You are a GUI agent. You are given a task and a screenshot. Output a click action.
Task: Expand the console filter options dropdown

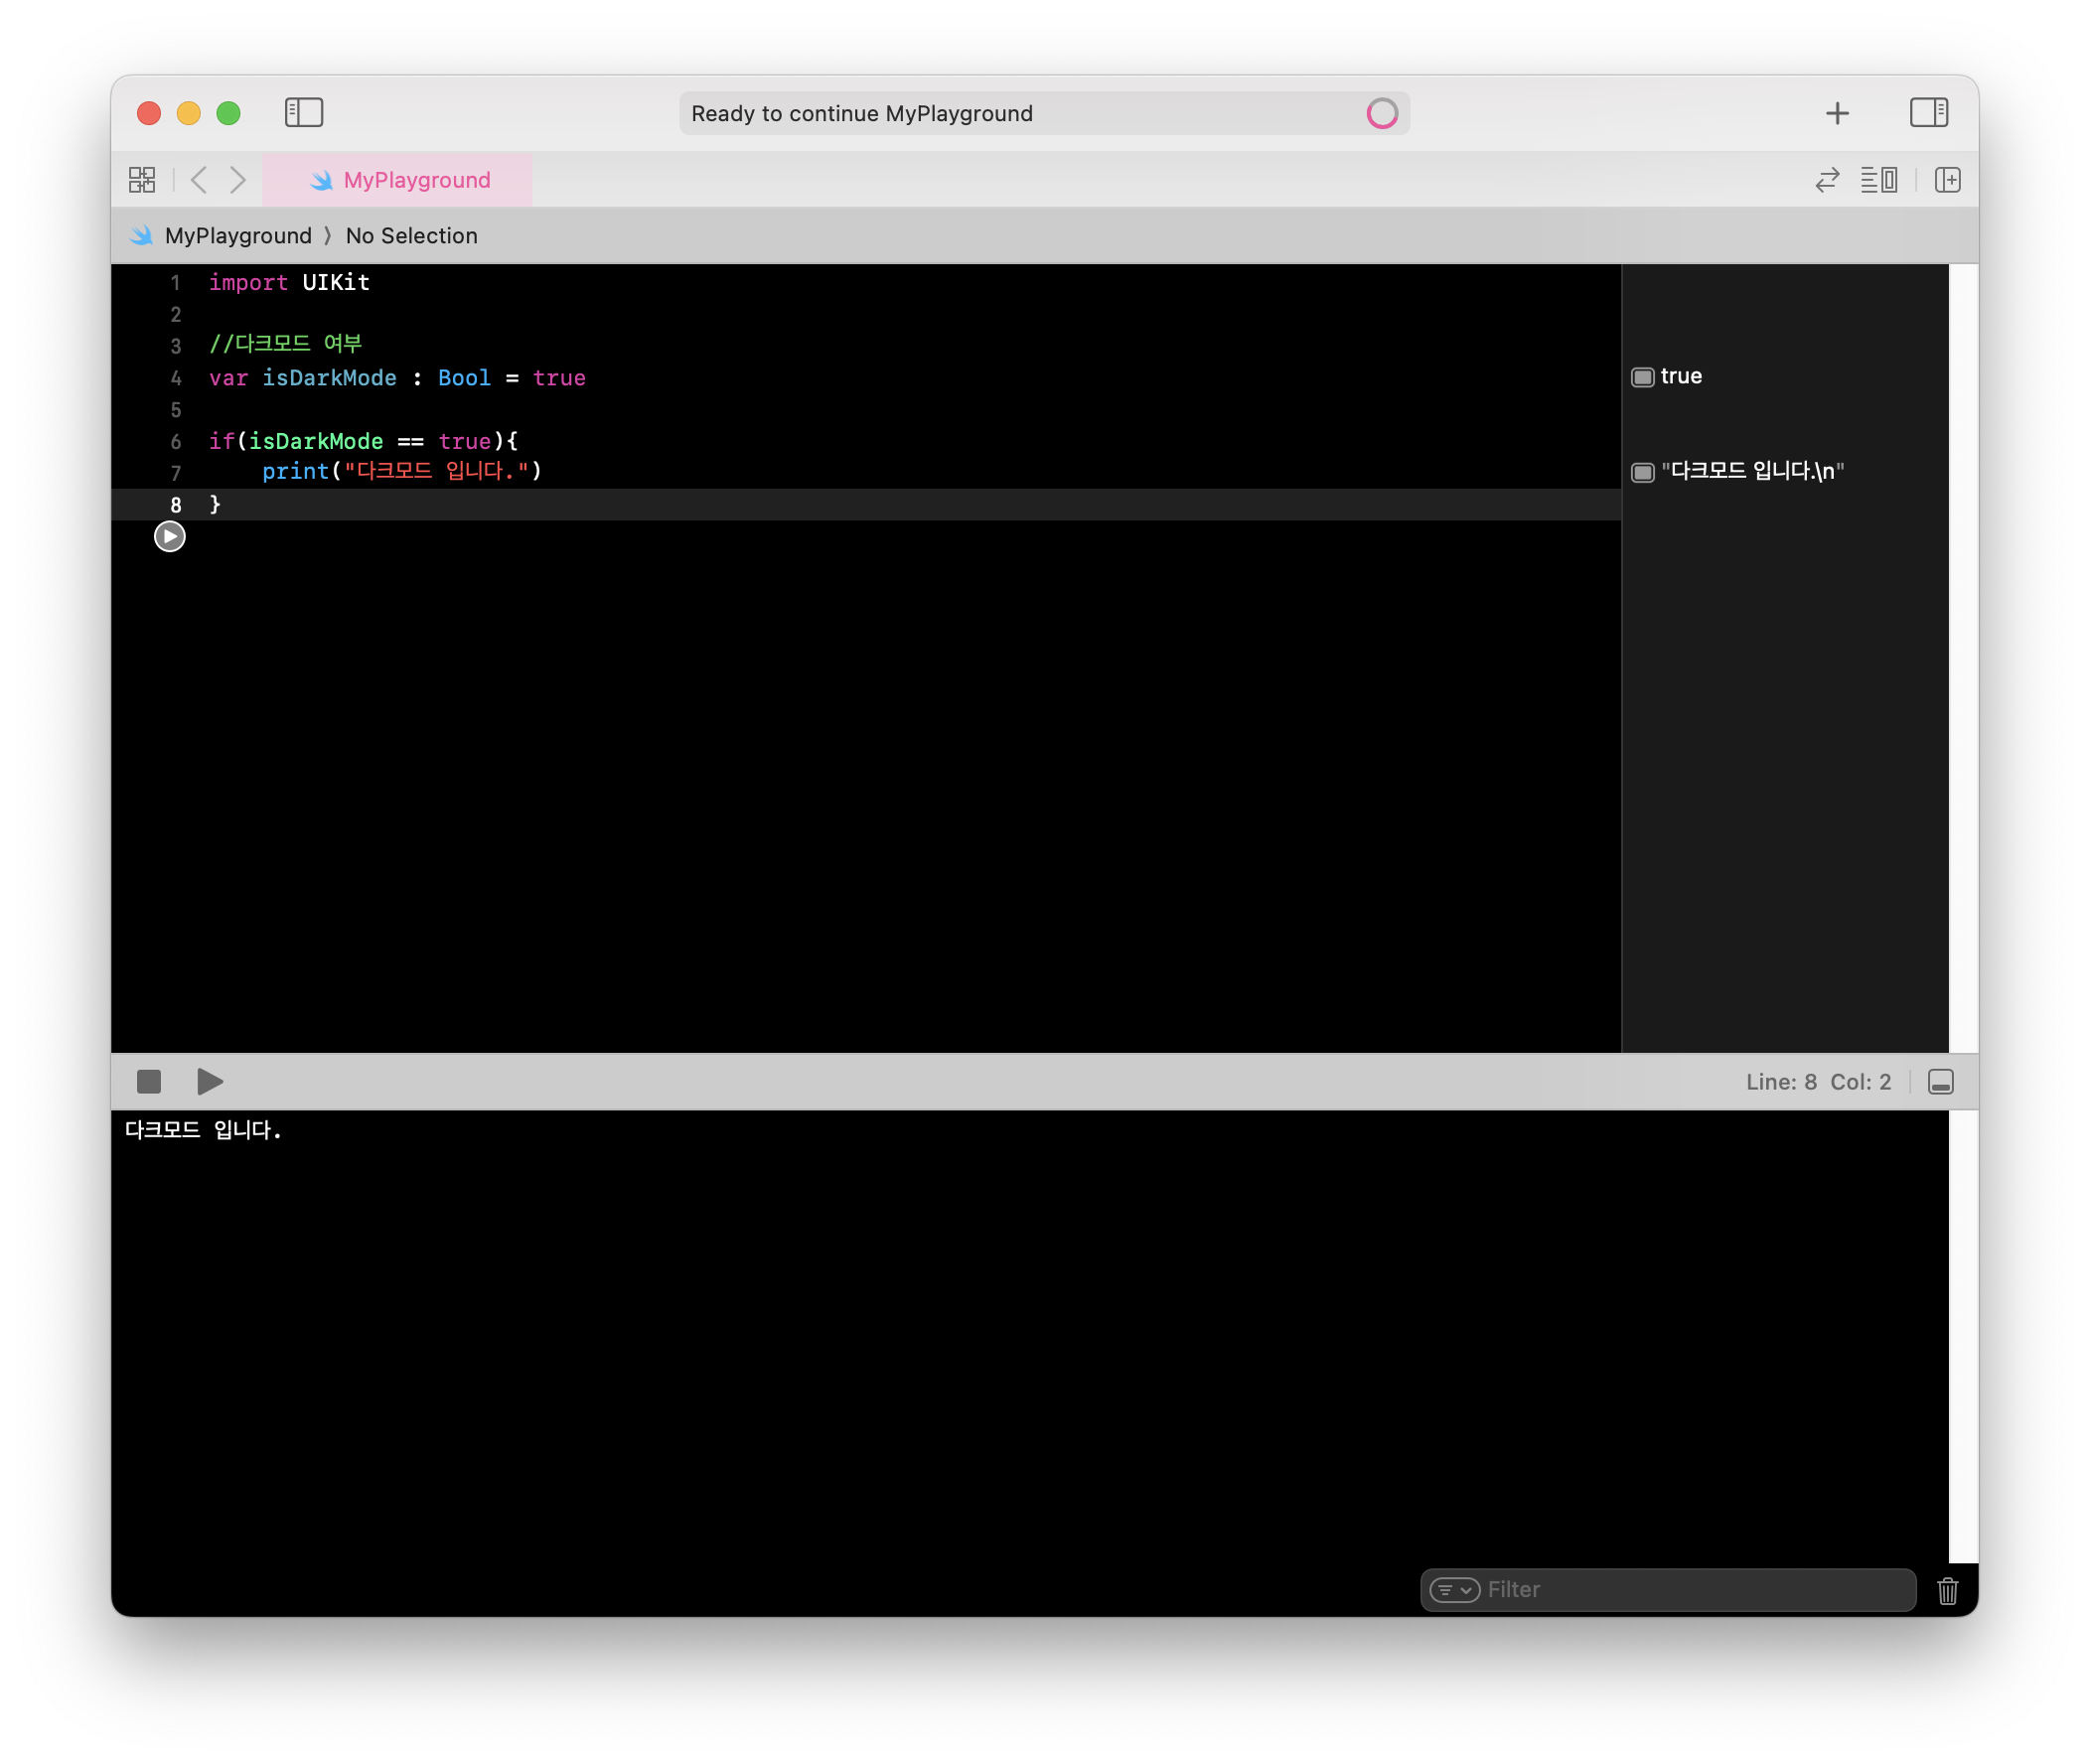(1454, 1589)
